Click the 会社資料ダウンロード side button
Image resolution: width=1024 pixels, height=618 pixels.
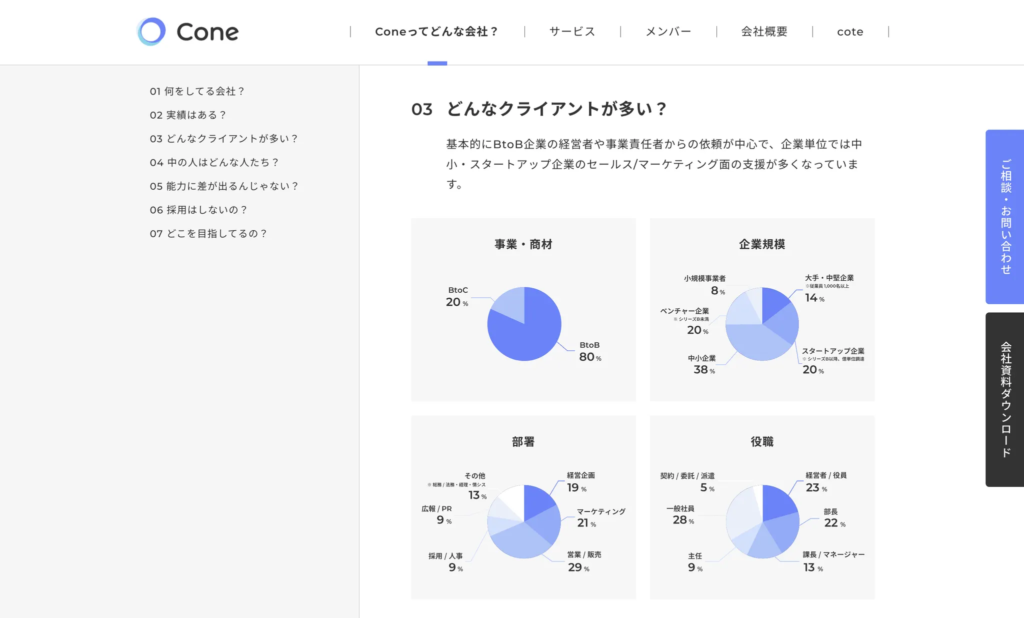(1004, 399)
